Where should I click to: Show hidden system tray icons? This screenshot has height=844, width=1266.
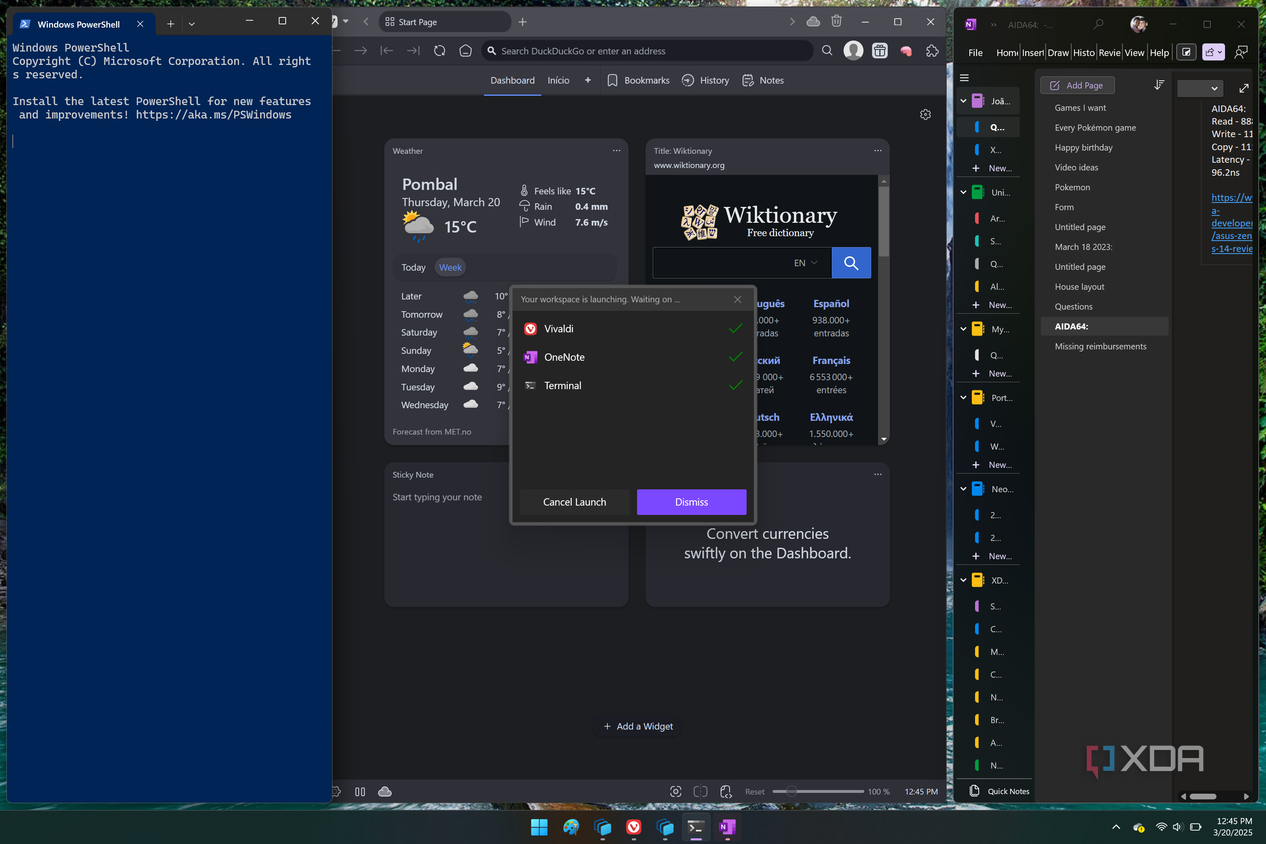point(1116,827)
